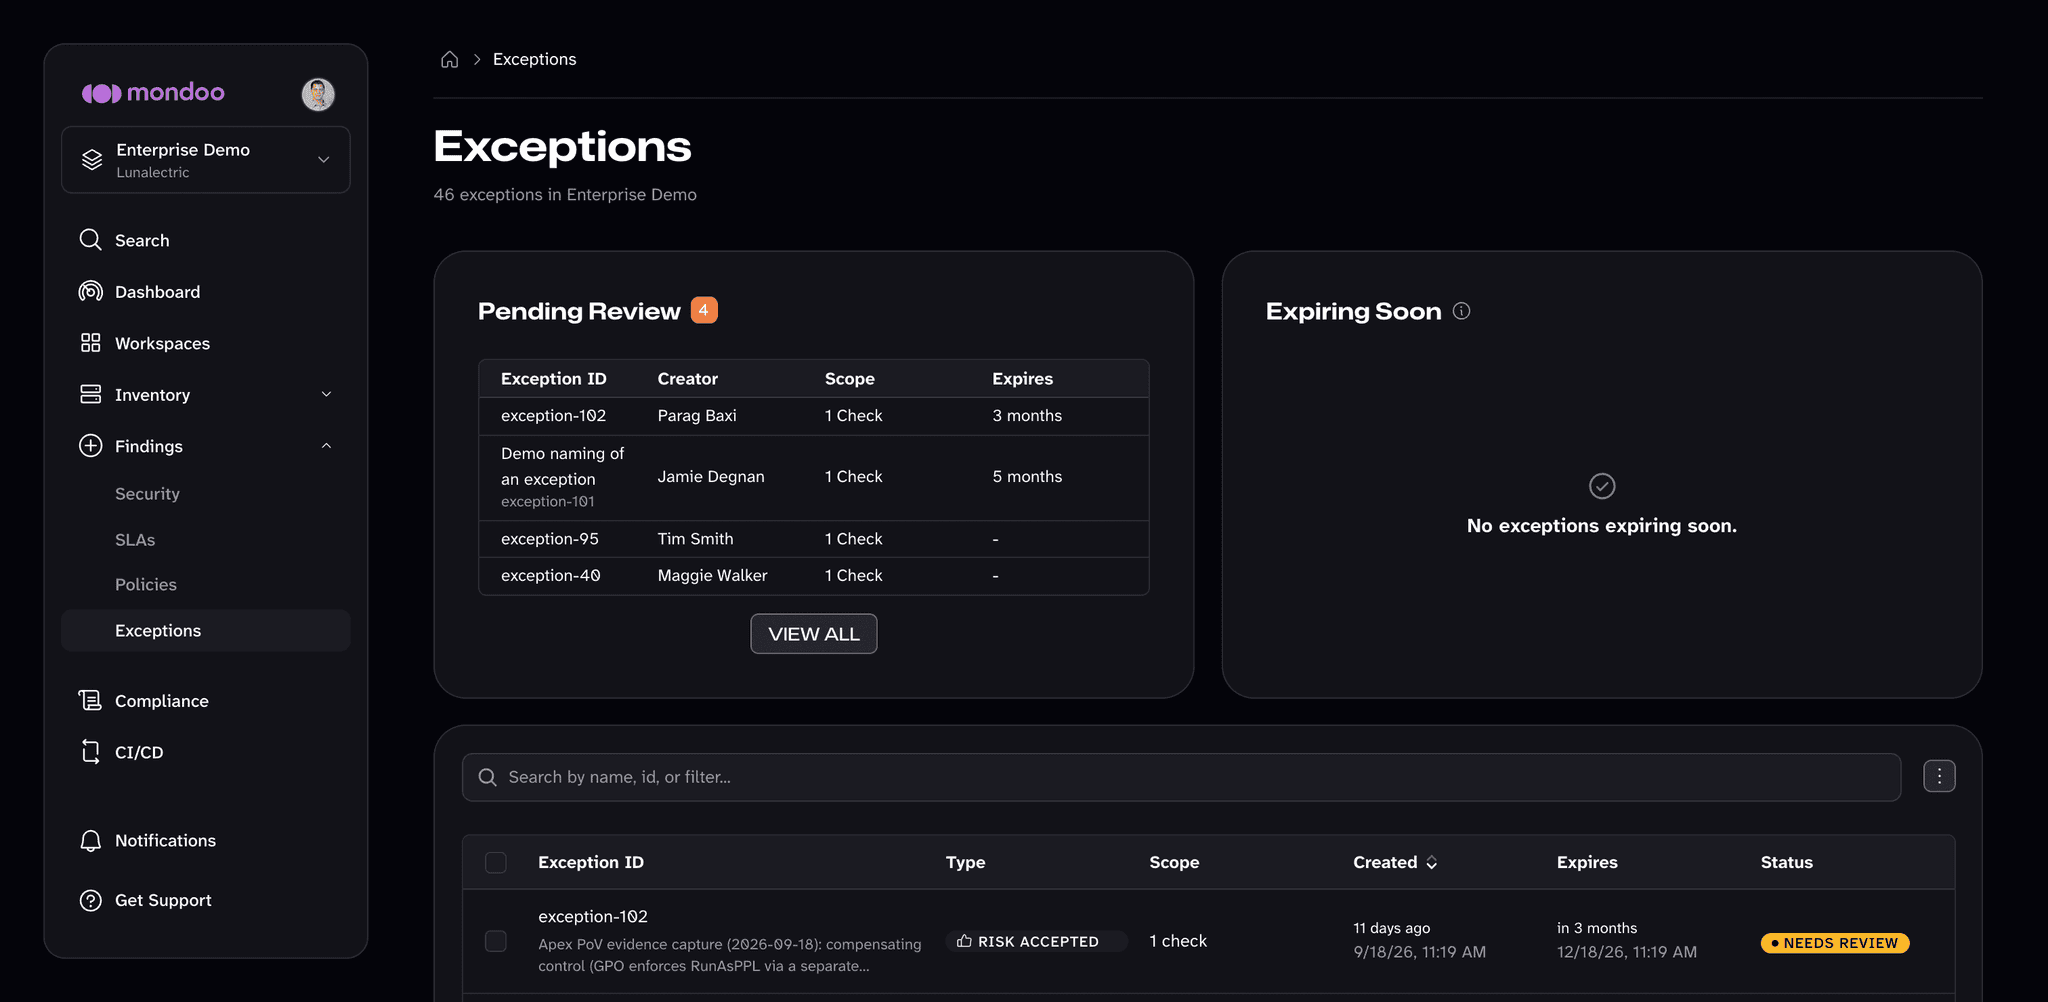Expand the Inventory menu chevron
Image resolution: width=2048 pixels, height=1002 pixels.
pyautogui.click(x=326, y=394)
